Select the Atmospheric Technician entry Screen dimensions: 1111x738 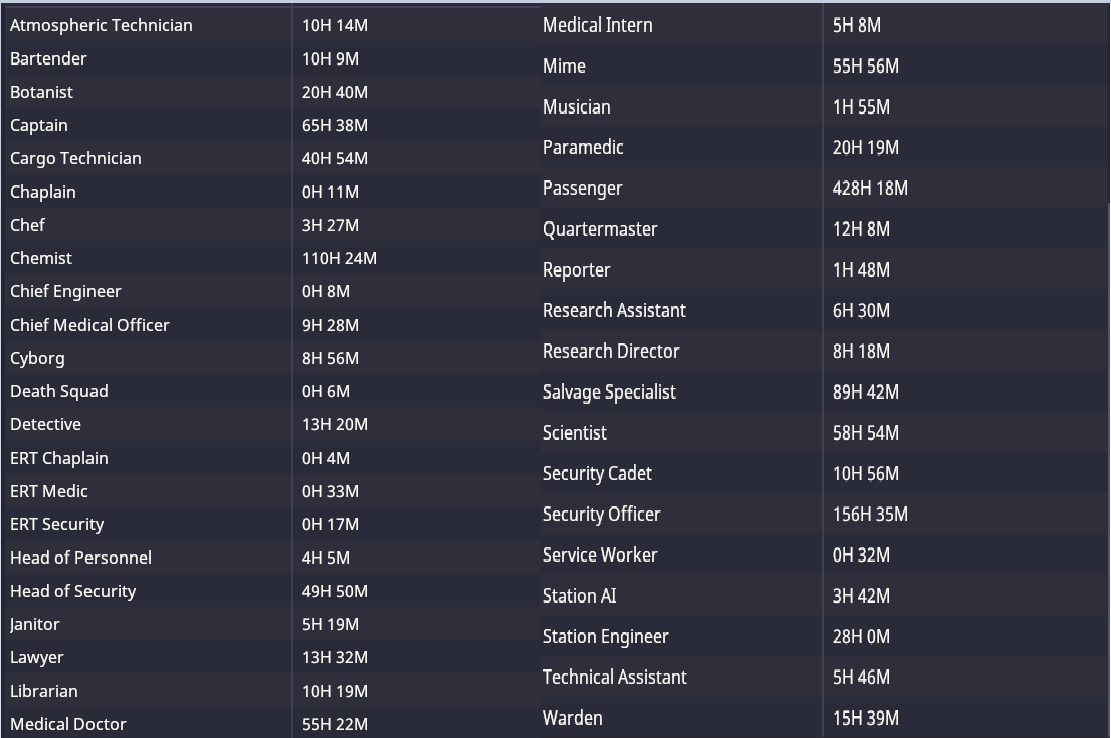(101, 25)
